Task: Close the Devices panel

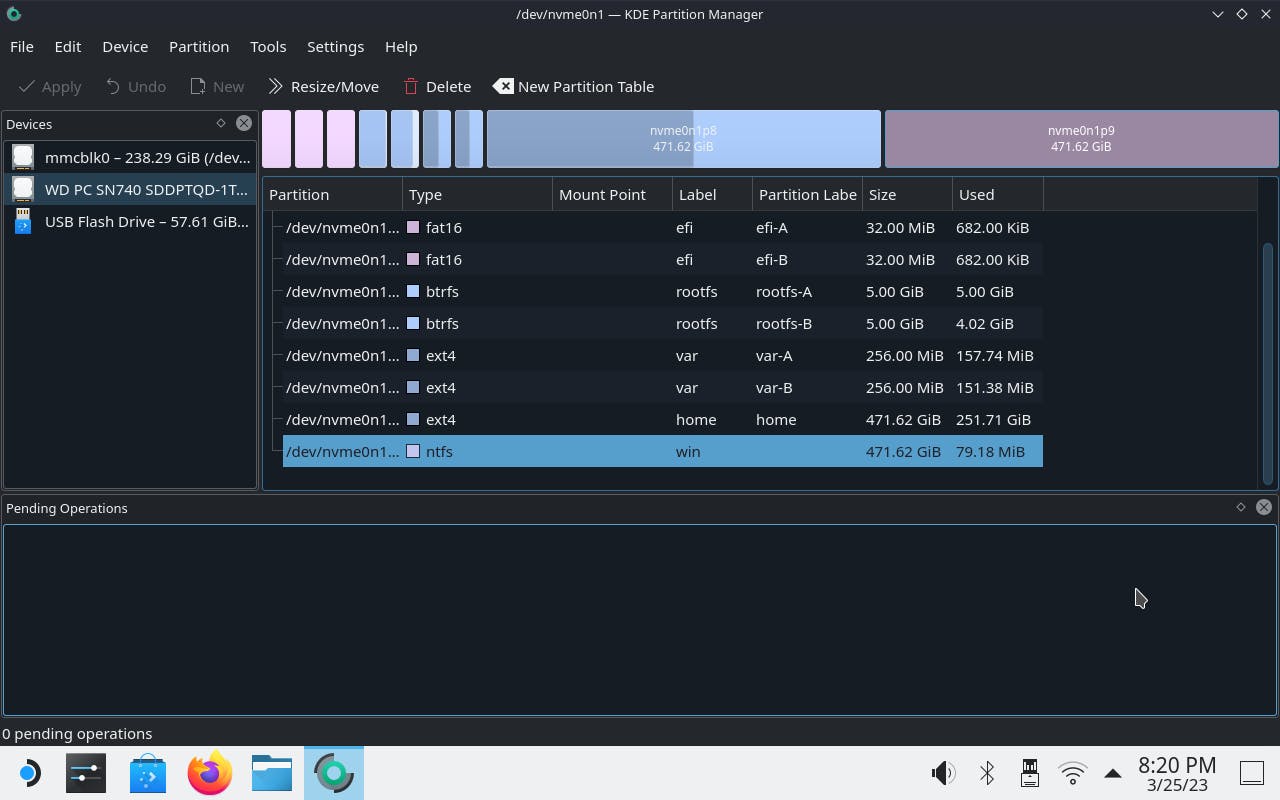Action: [244, 123]
